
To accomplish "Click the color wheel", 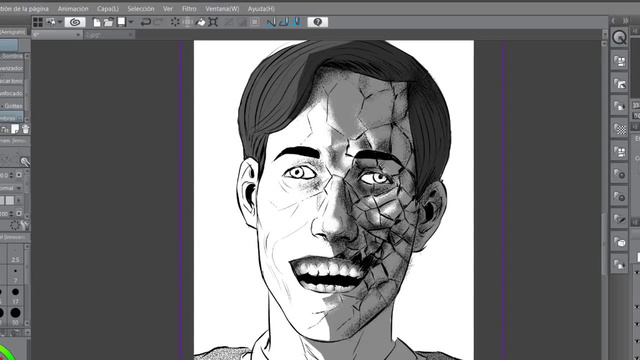I will [6, 353].
